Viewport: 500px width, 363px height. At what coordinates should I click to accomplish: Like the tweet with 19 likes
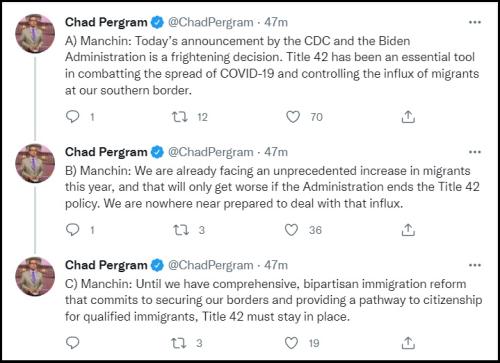(x=291, y=343)
